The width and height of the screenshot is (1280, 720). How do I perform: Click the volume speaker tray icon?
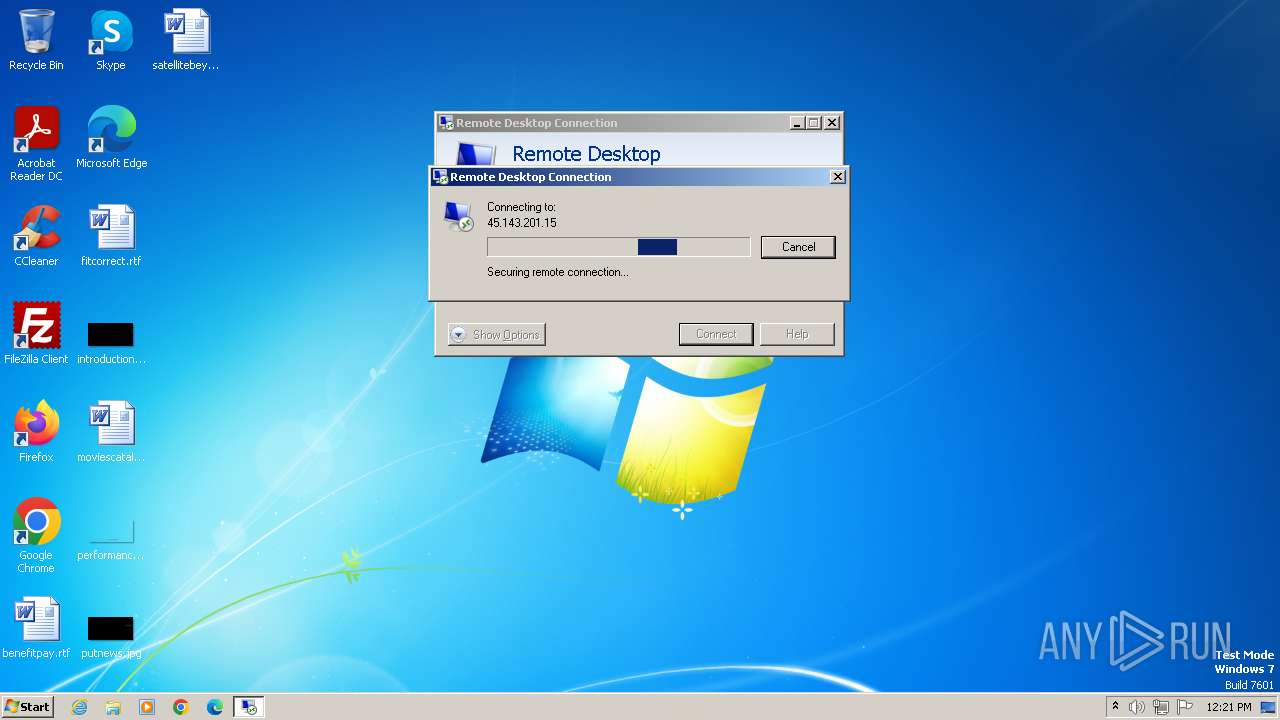pos(1137,707)
